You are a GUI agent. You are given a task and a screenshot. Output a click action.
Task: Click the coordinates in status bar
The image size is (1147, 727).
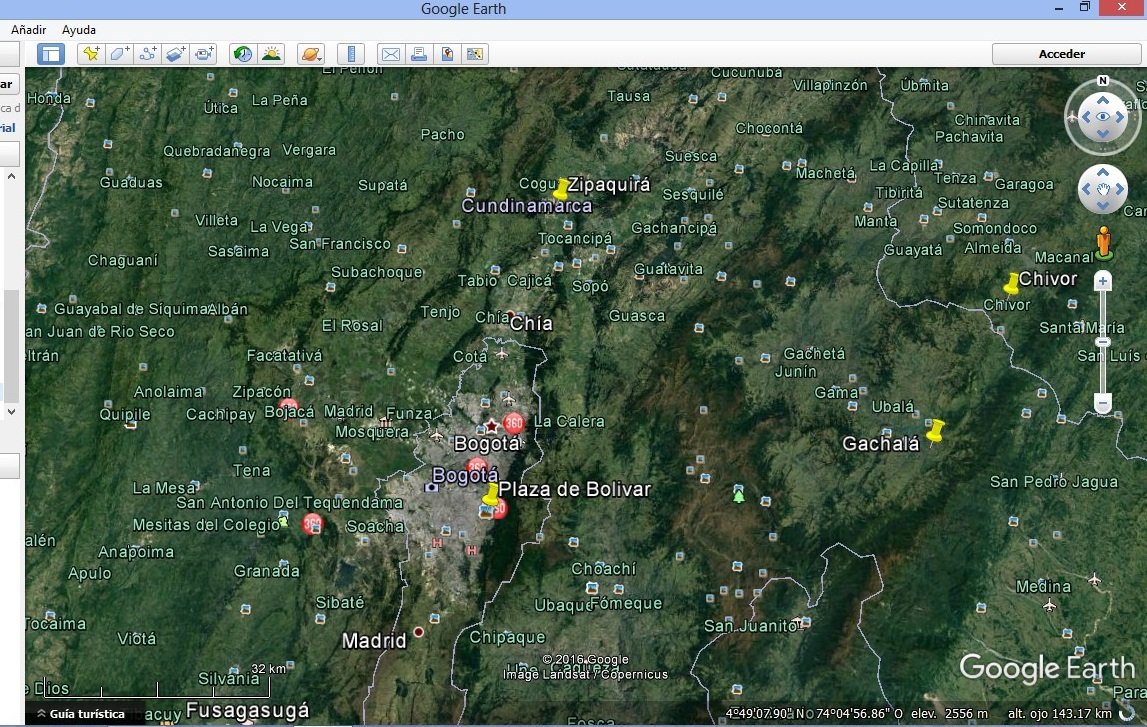click(814, 713)
